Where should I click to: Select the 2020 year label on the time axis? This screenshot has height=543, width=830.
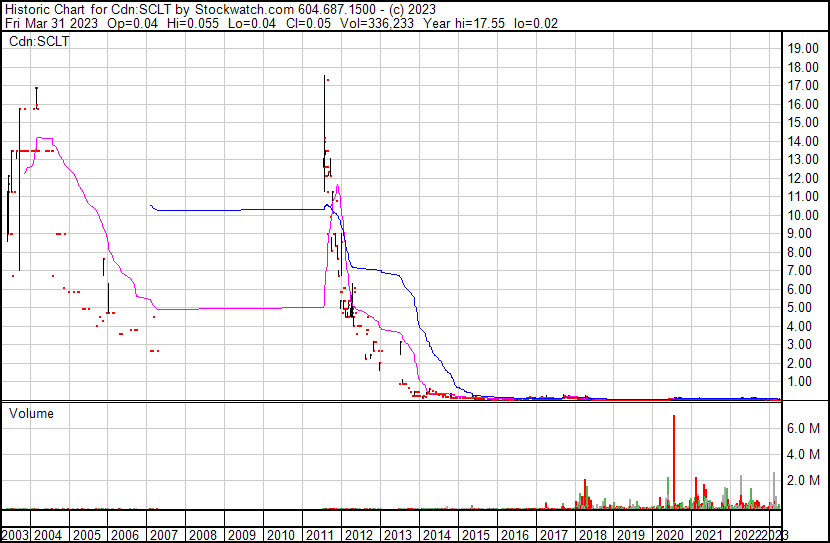click(667, 534)
